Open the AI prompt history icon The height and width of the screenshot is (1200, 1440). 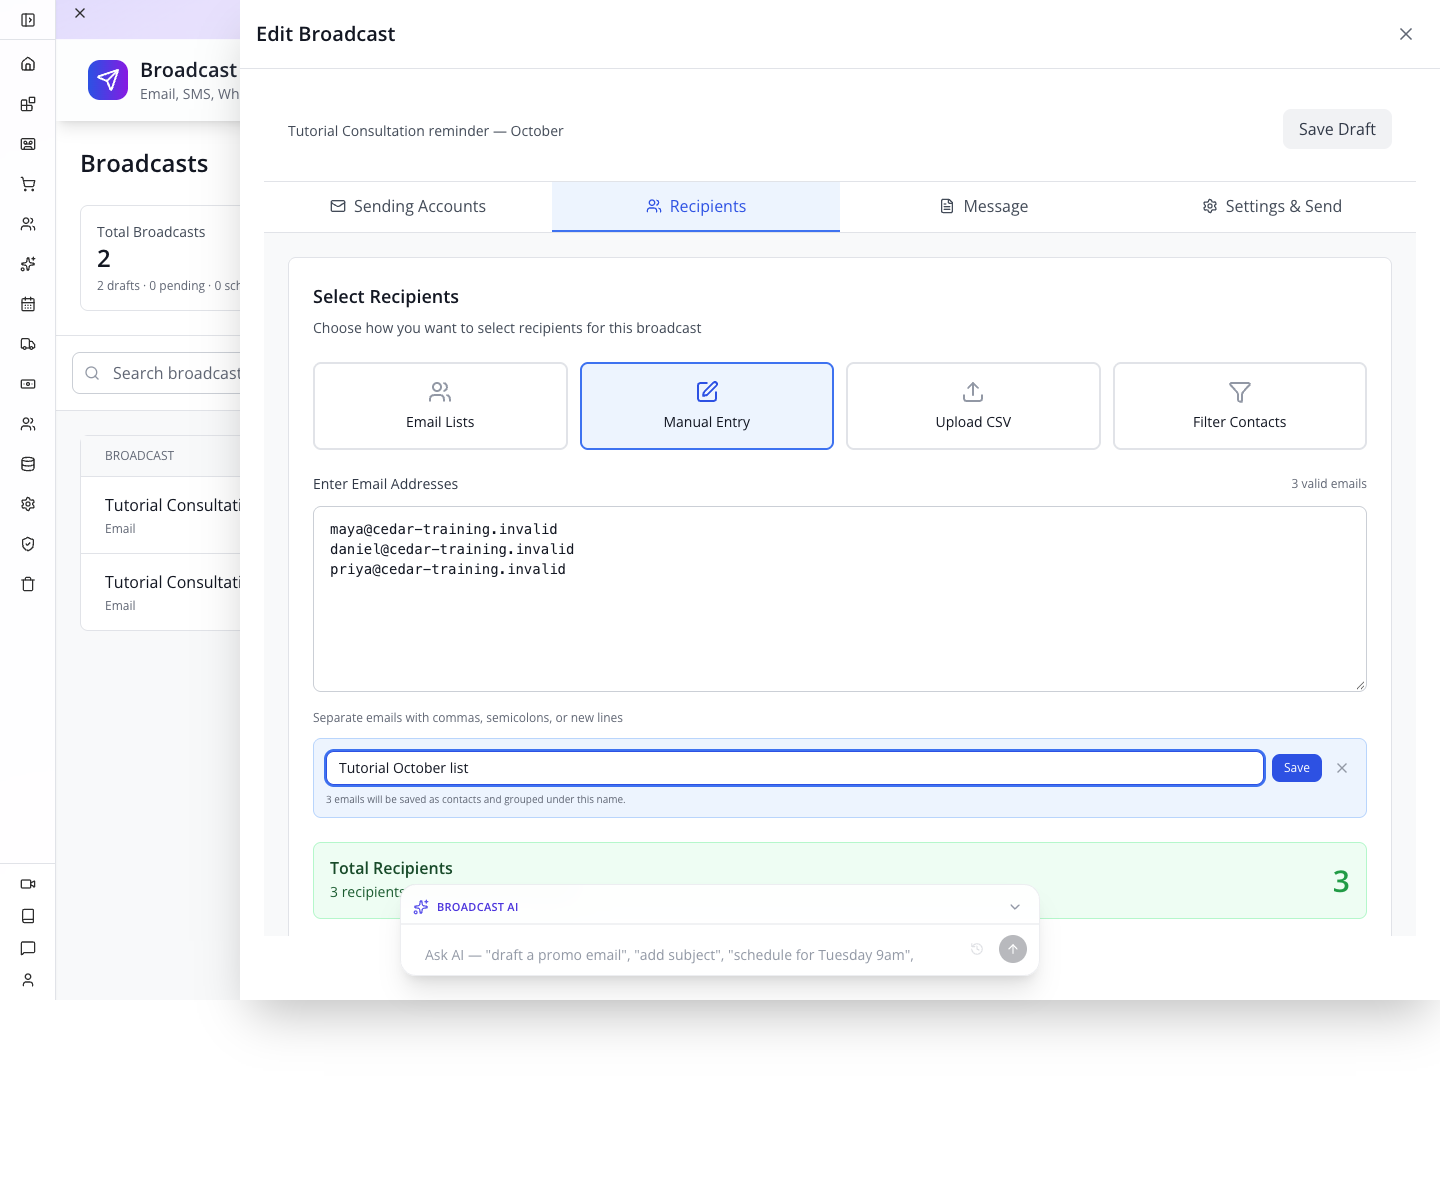click(x=977, y=949)
